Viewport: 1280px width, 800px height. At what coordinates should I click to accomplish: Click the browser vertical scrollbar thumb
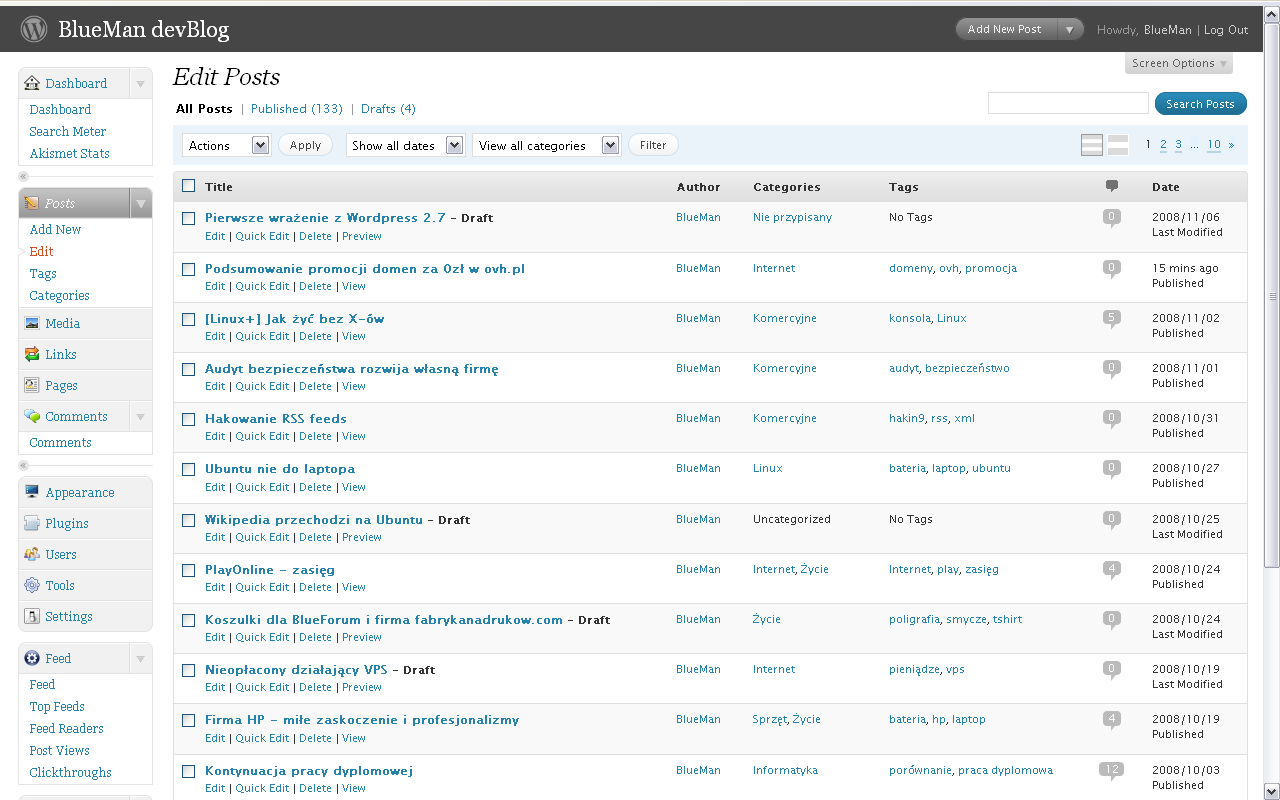[x=1272, y=295]
